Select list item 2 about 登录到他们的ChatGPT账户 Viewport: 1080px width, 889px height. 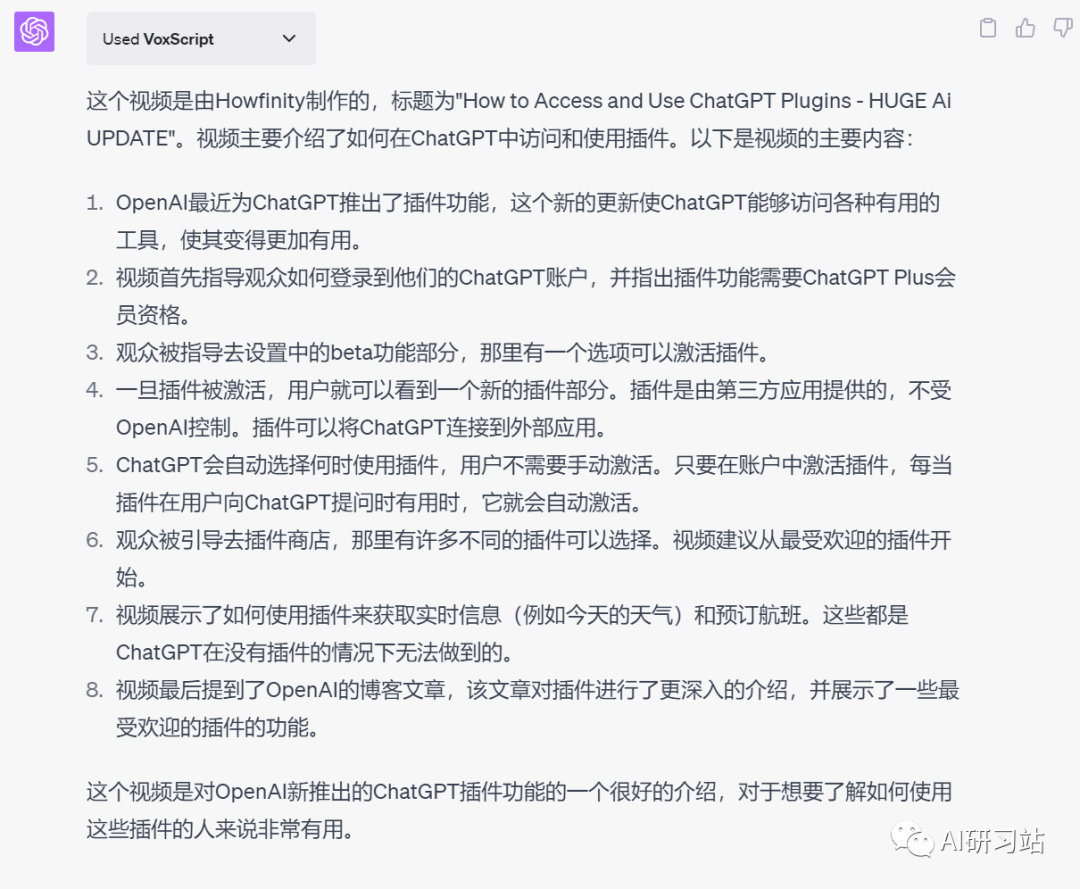535,296
